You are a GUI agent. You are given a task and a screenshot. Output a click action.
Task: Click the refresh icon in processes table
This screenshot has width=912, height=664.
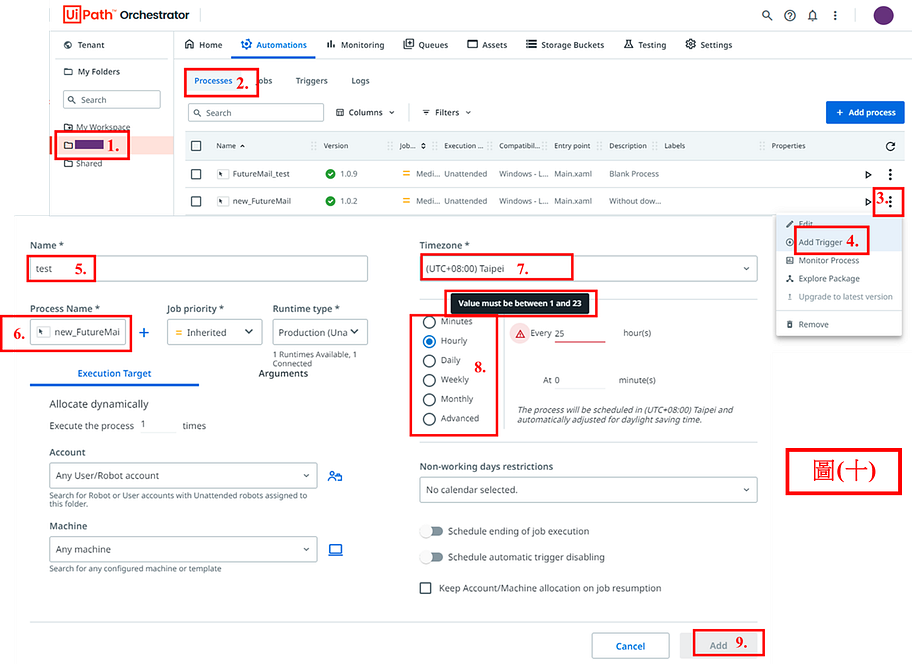[890, 147]
